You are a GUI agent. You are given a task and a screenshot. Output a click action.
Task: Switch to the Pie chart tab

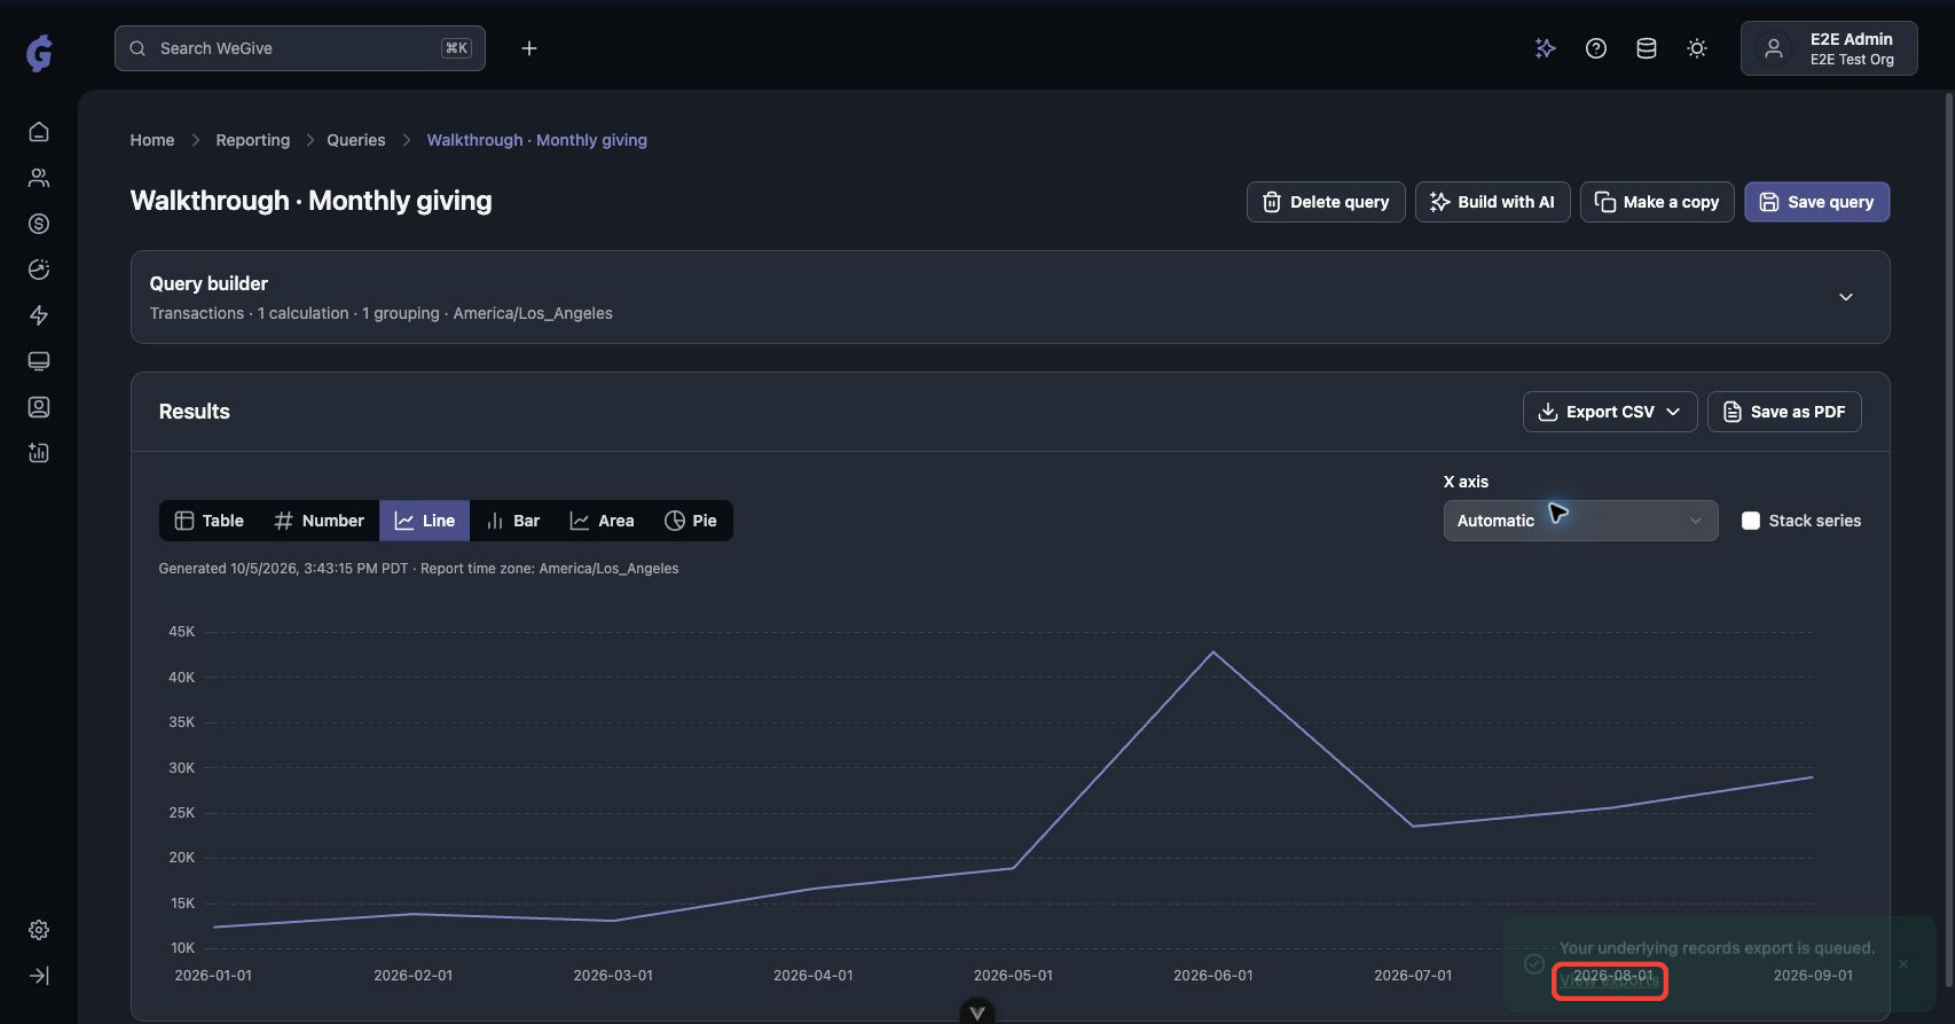click(690, 521)
